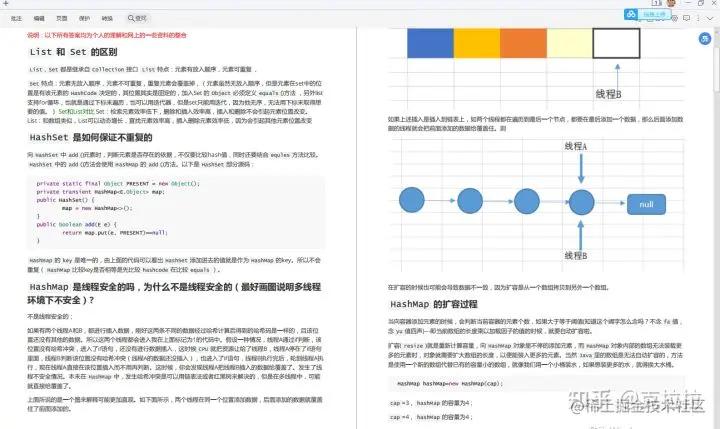Screen dimensions: 720x429
Task: Click the '线程B' label under the color blocks
Action: (x=608, y=94)
